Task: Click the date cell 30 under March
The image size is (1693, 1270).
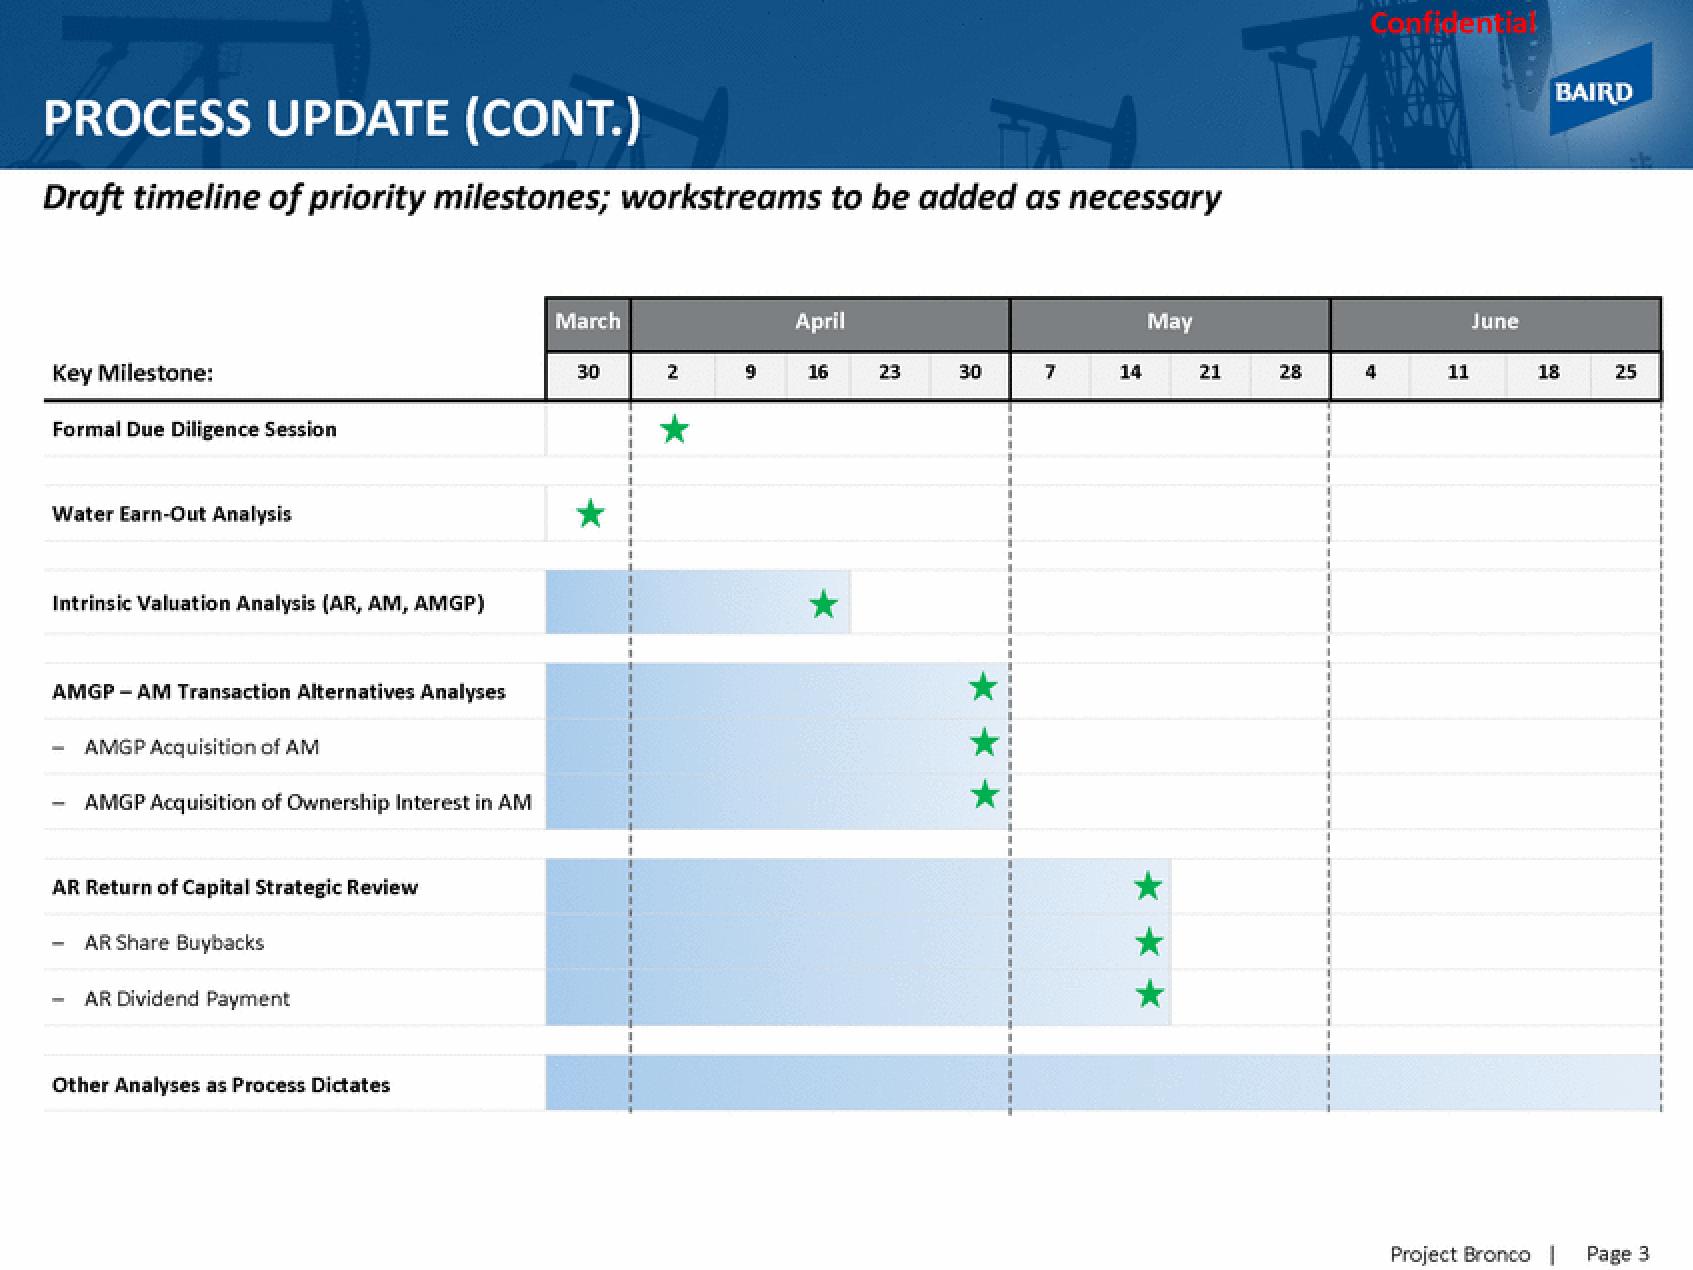Action: tap(588, 373)
